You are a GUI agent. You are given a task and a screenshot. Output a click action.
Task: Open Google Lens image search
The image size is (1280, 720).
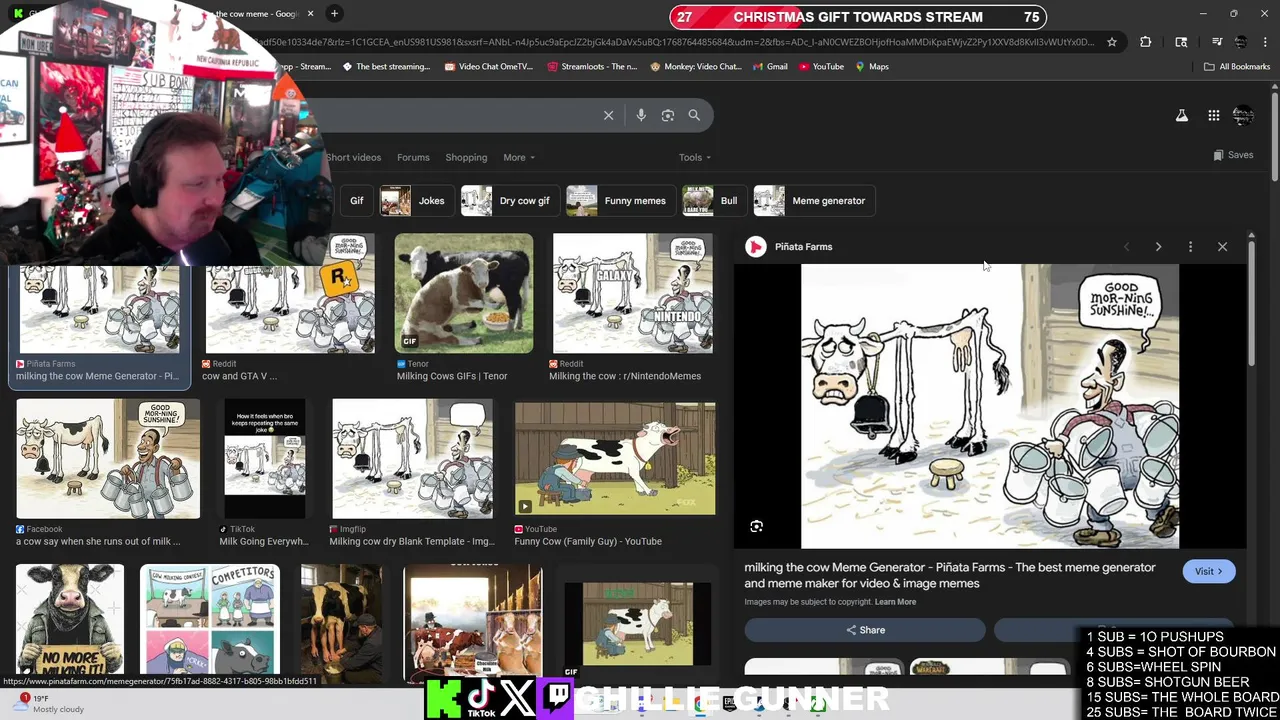pyautogui.click(x=668, y=115)
